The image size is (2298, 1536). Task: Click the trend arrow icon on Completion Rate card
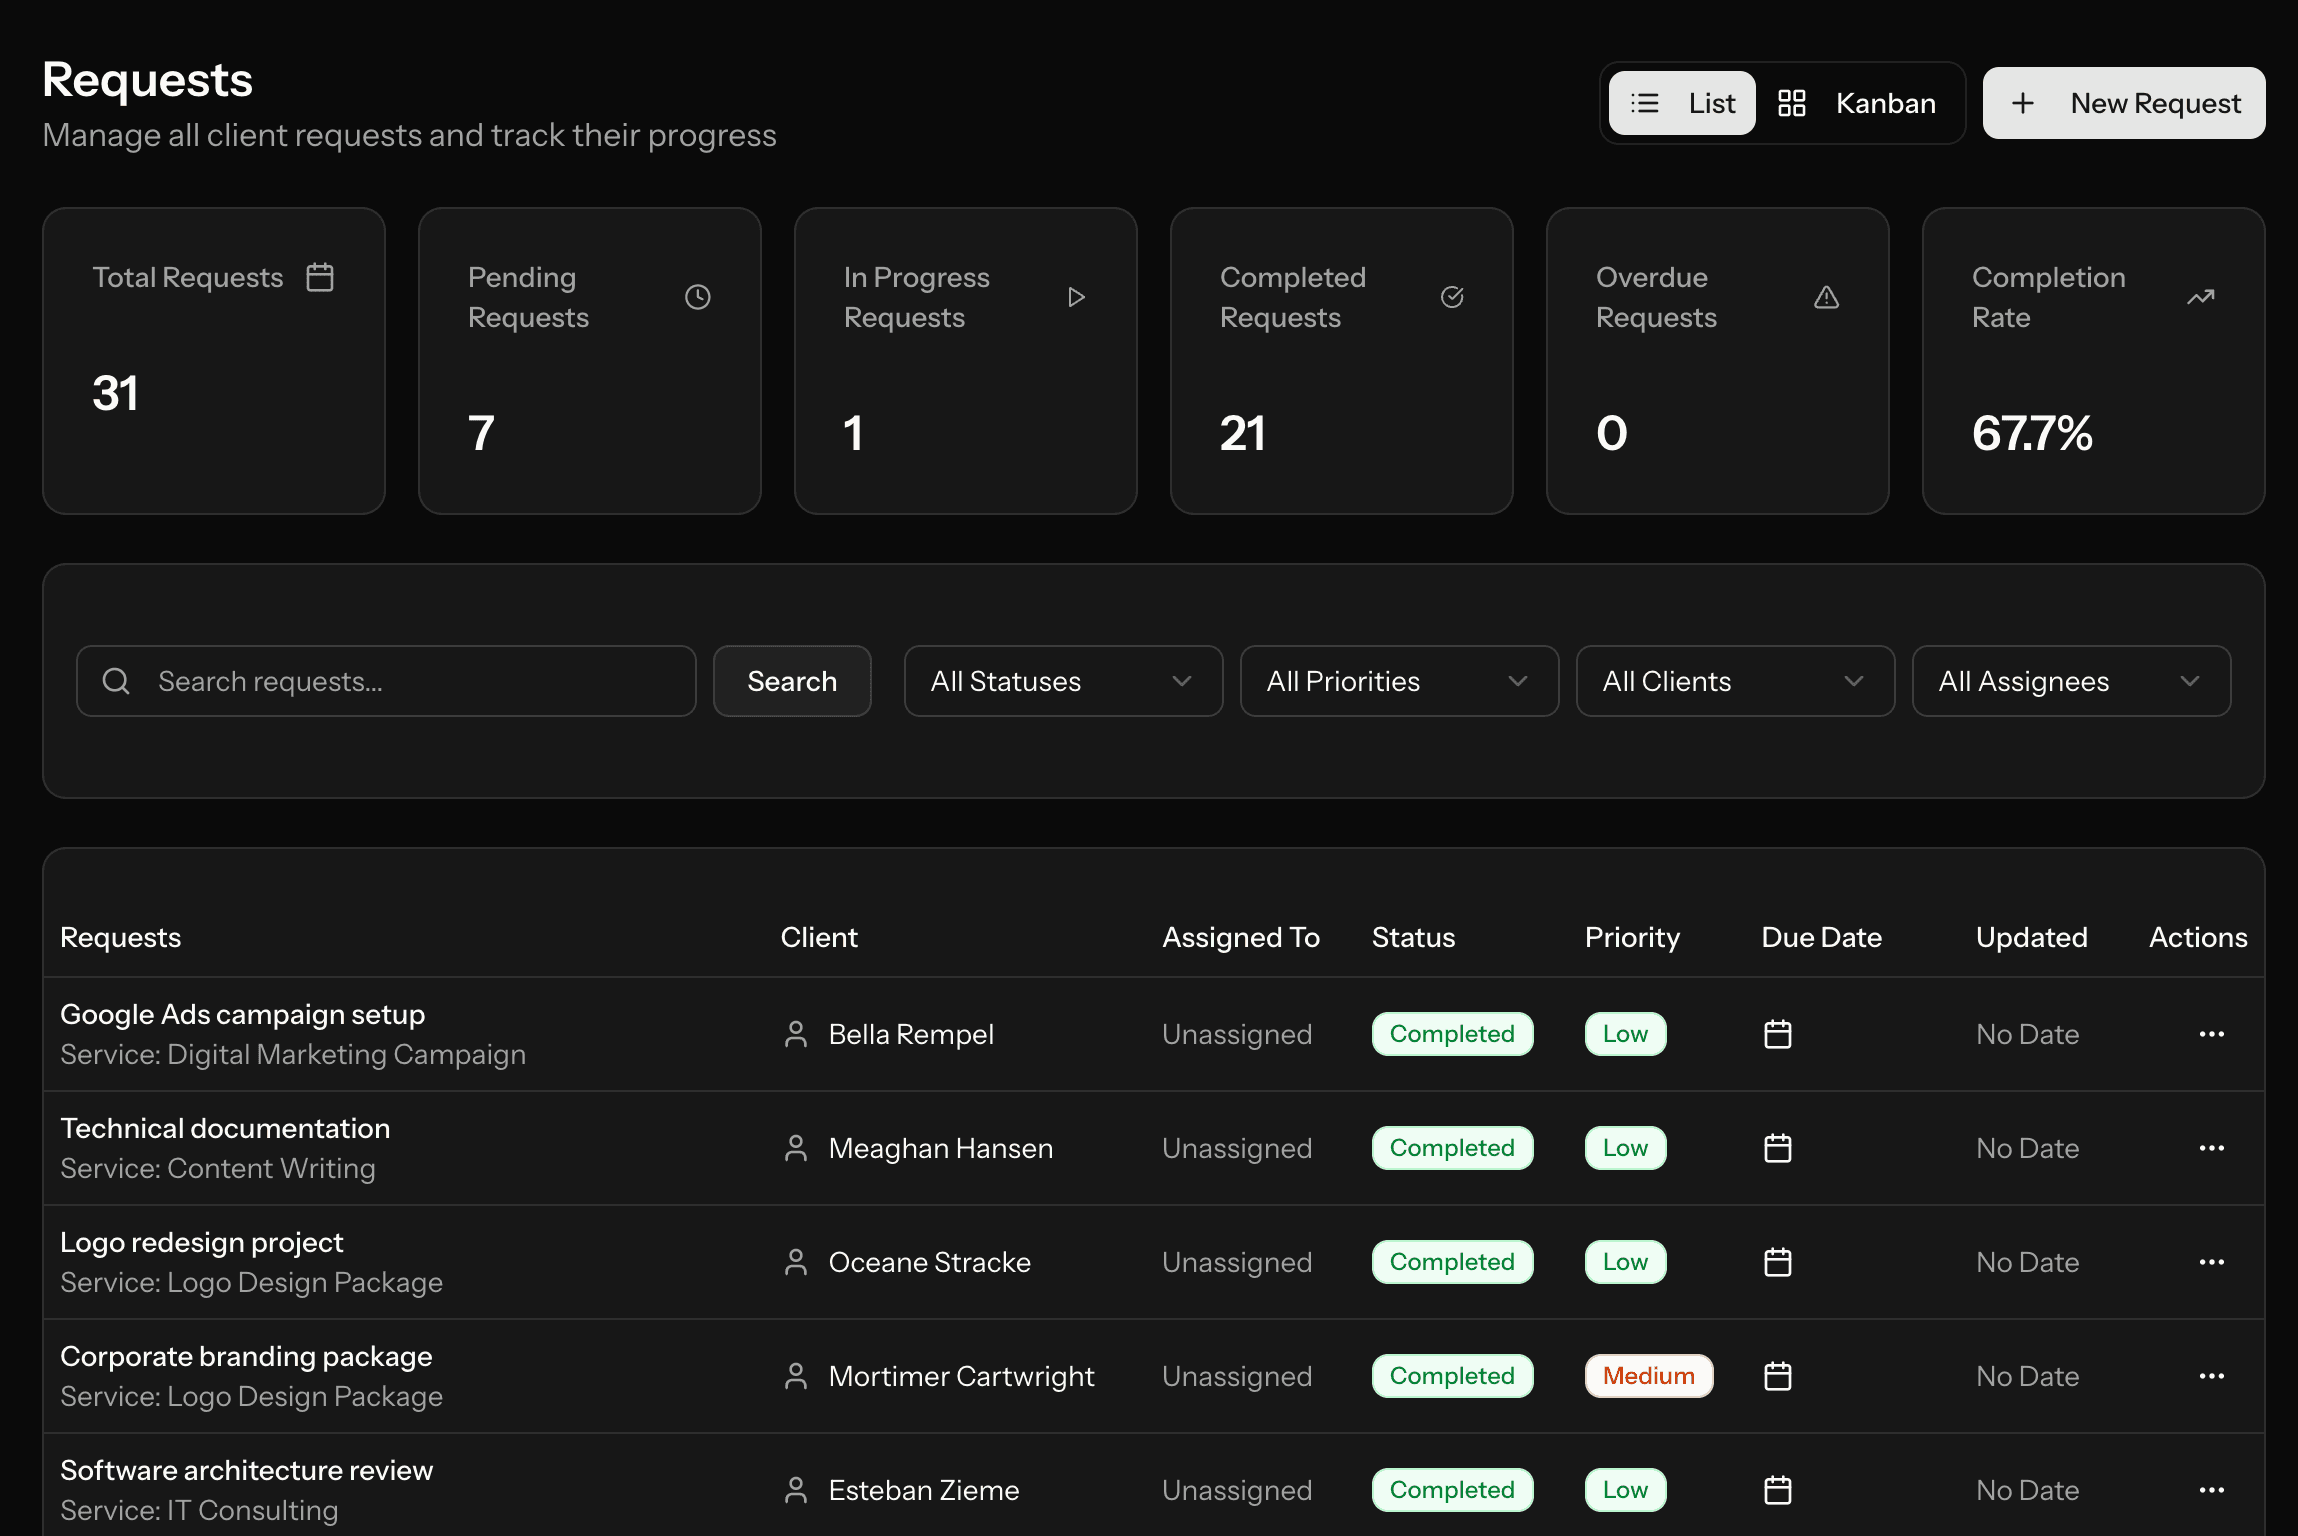[x=2200, y=296]
